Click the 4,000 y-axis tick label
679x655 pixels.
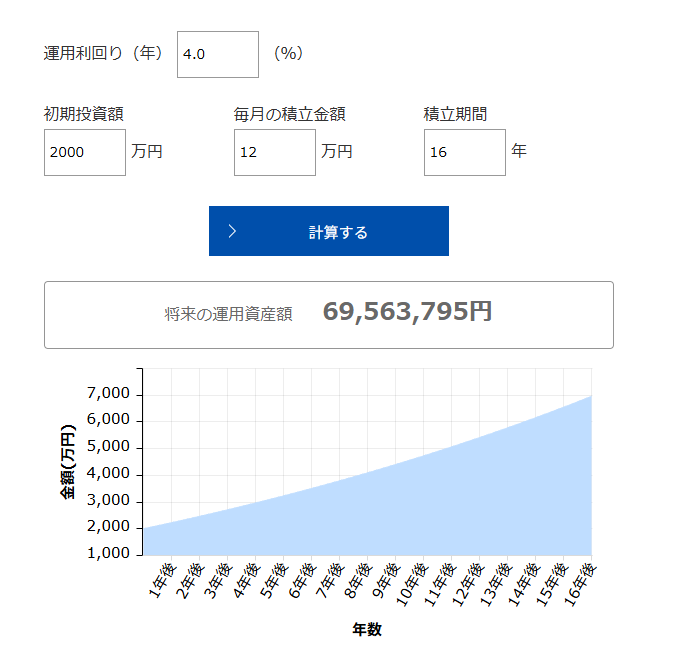coord(108,474)
